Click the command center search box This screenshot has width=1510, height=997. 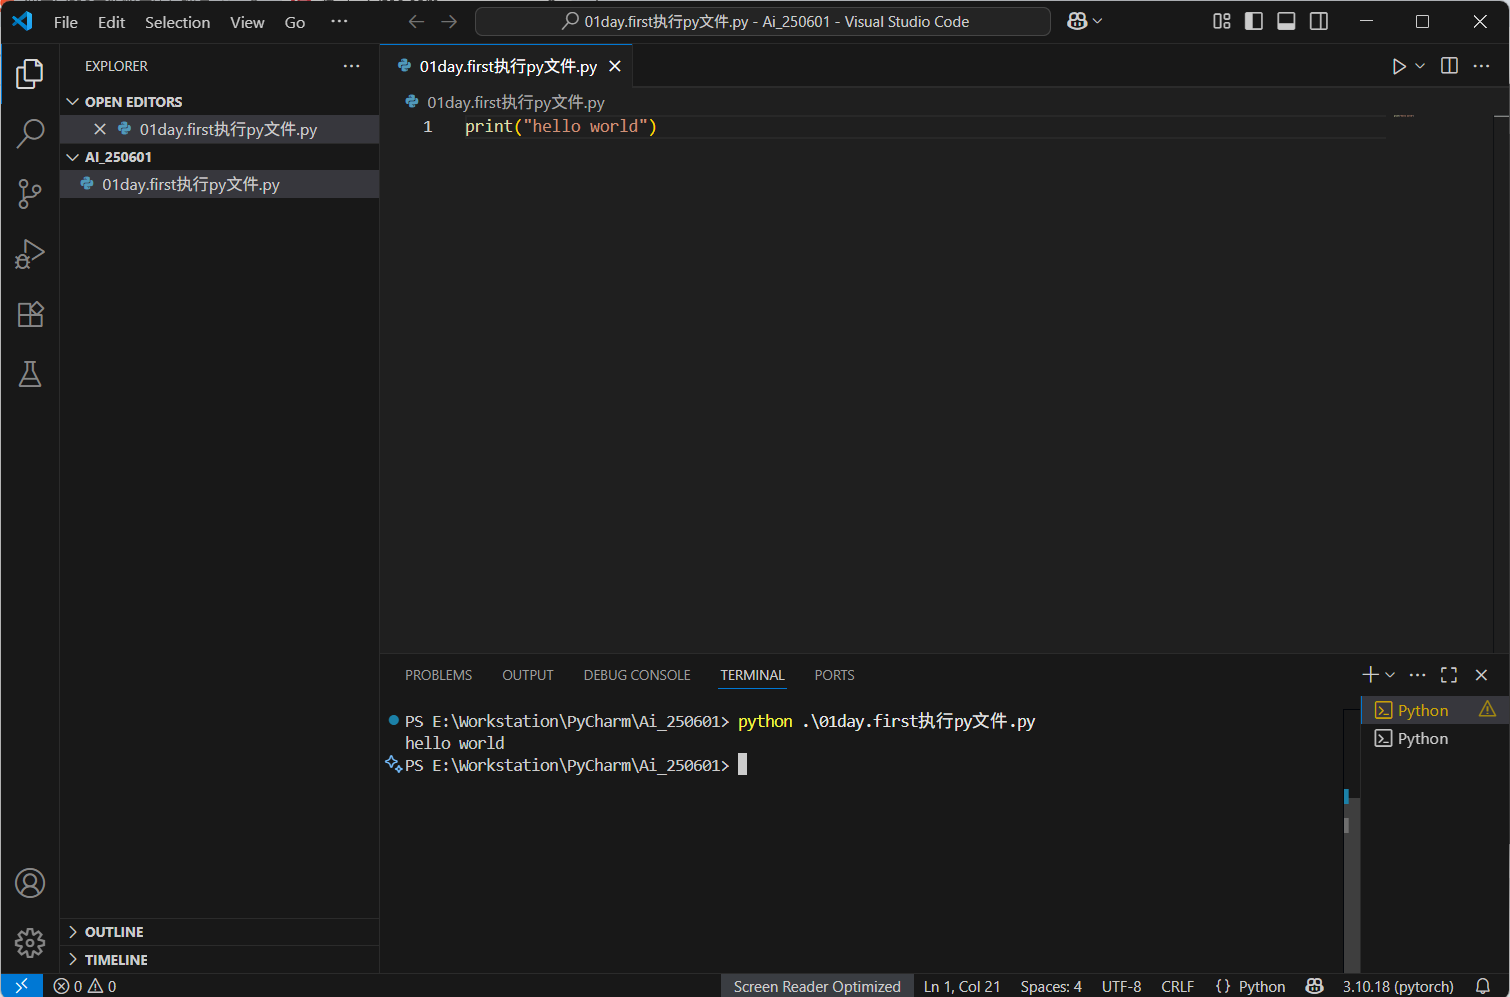[x=762, y=22]
